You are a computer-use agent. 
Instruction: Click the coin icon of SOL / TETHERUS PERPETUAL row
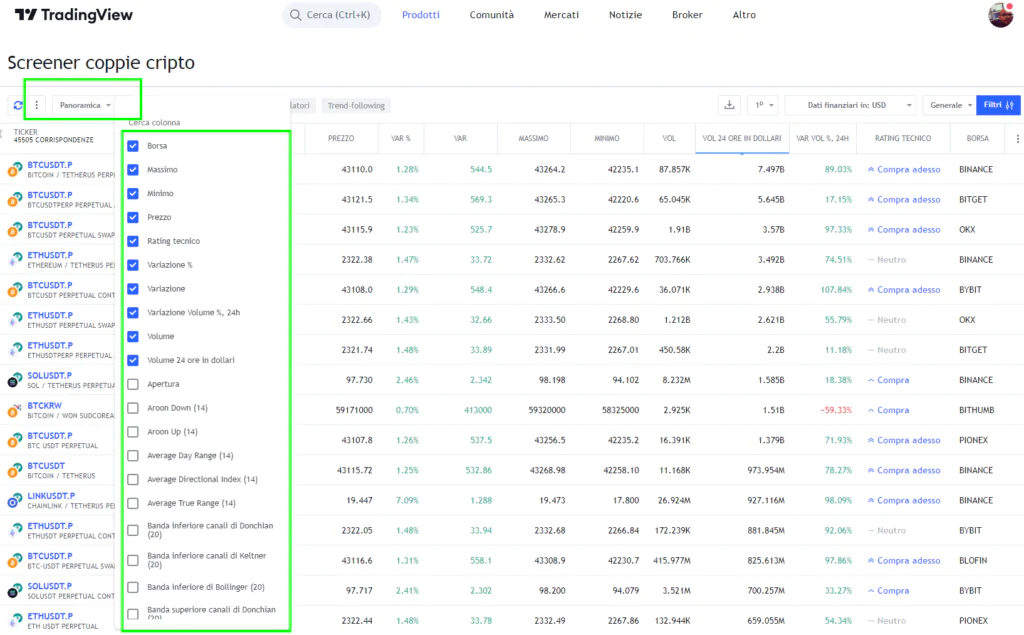click(x=14, y=380)
